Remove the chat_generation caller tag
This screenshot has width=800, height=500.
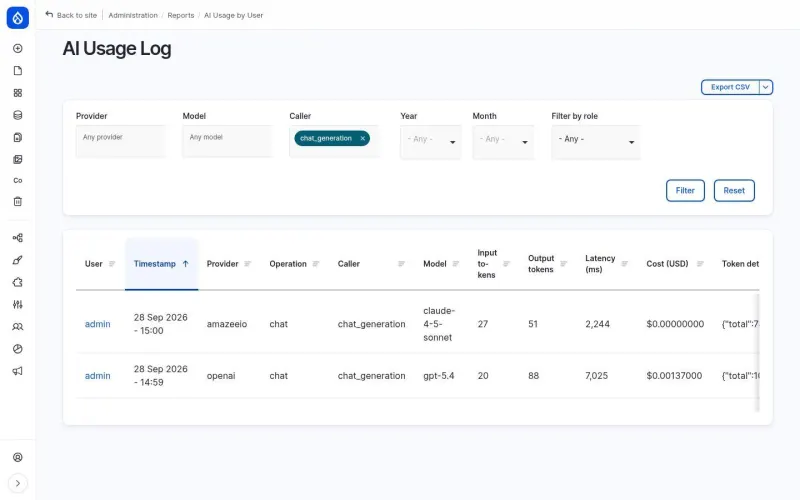coord(363,138)
